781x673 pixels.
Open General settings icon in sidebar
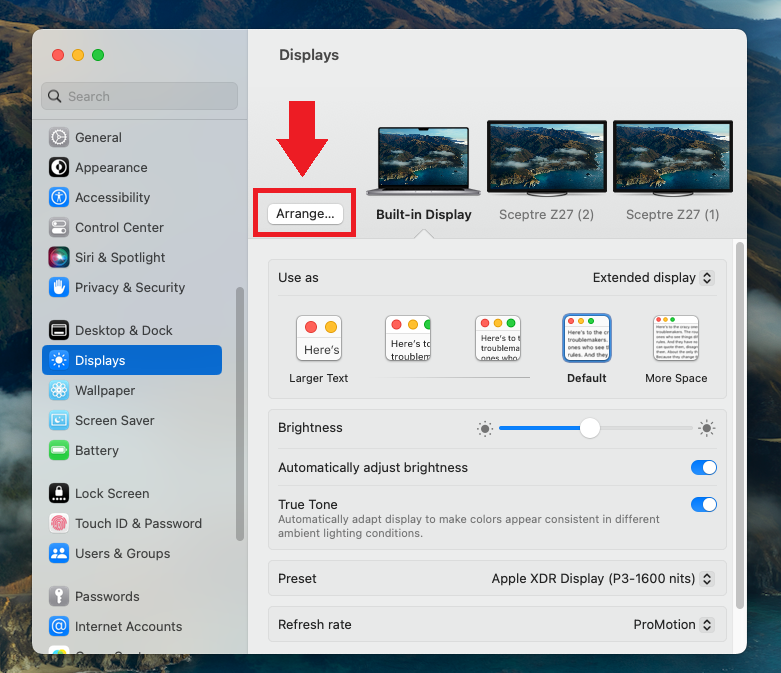point(59,138)
